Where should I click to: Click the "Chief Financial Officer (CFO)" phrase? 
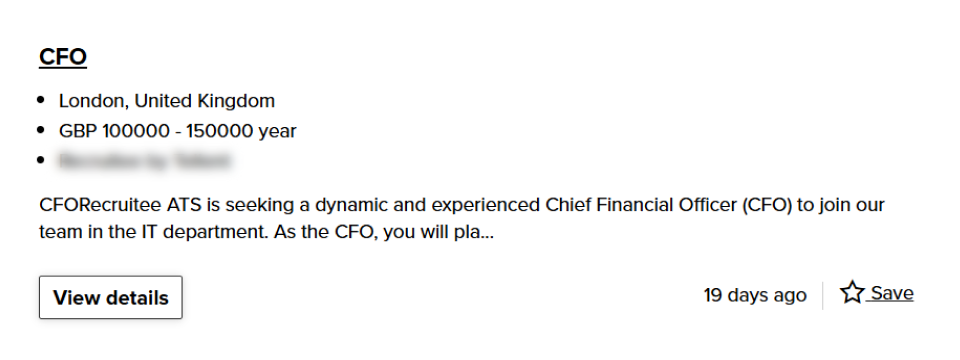tap(669, 204)
